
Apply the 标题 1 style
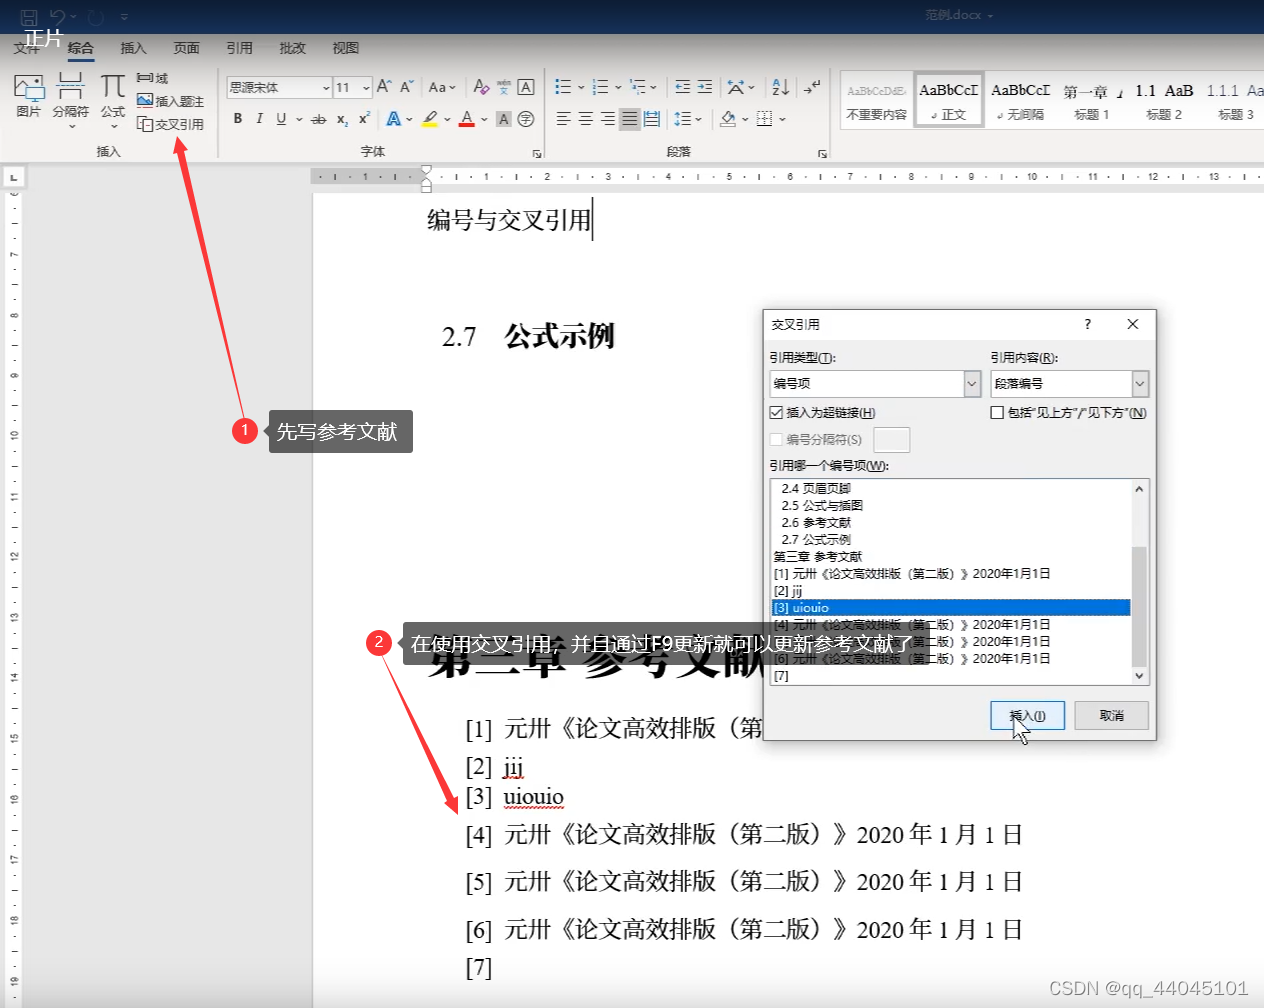[x=1092, y=100]
